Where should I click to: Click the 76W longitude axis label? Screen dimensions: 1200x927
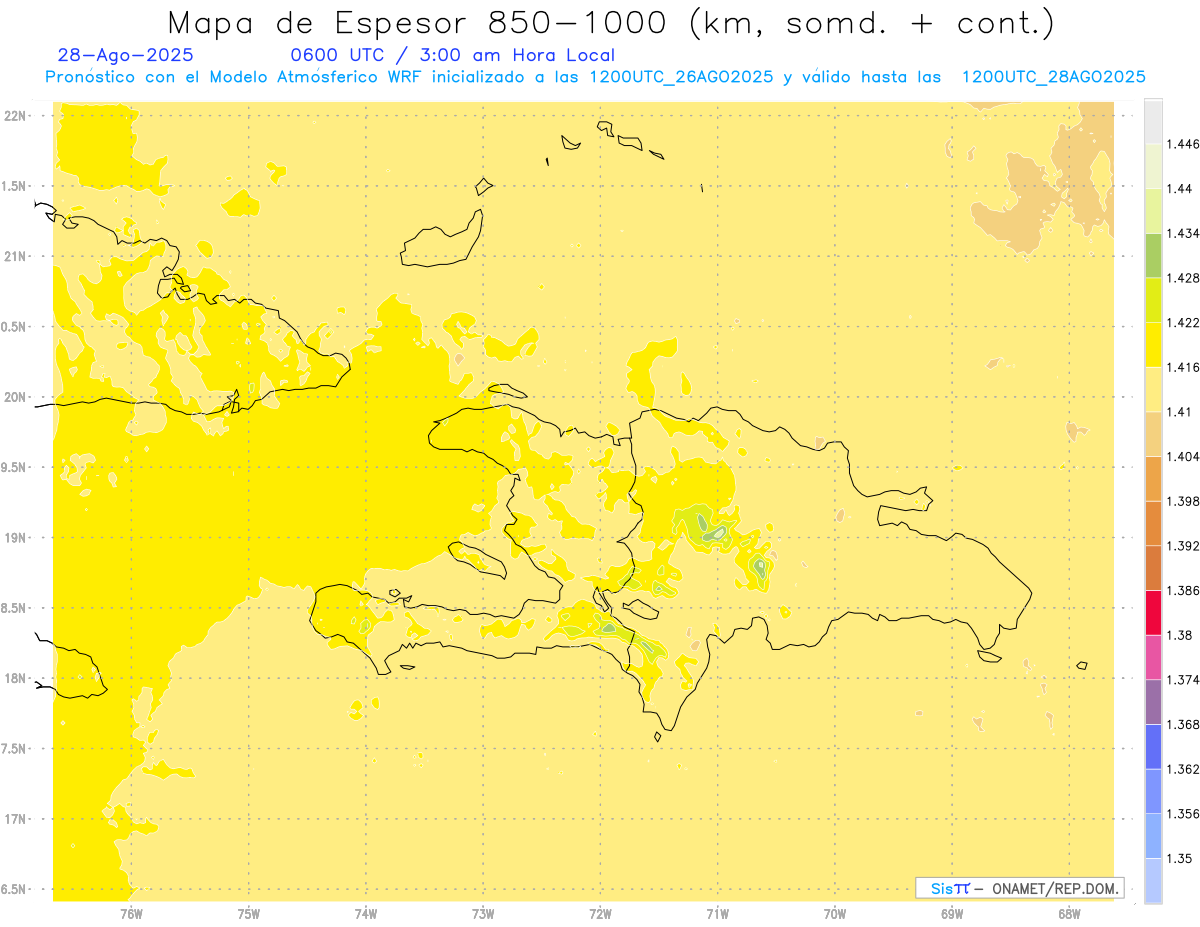click(131, 913)
